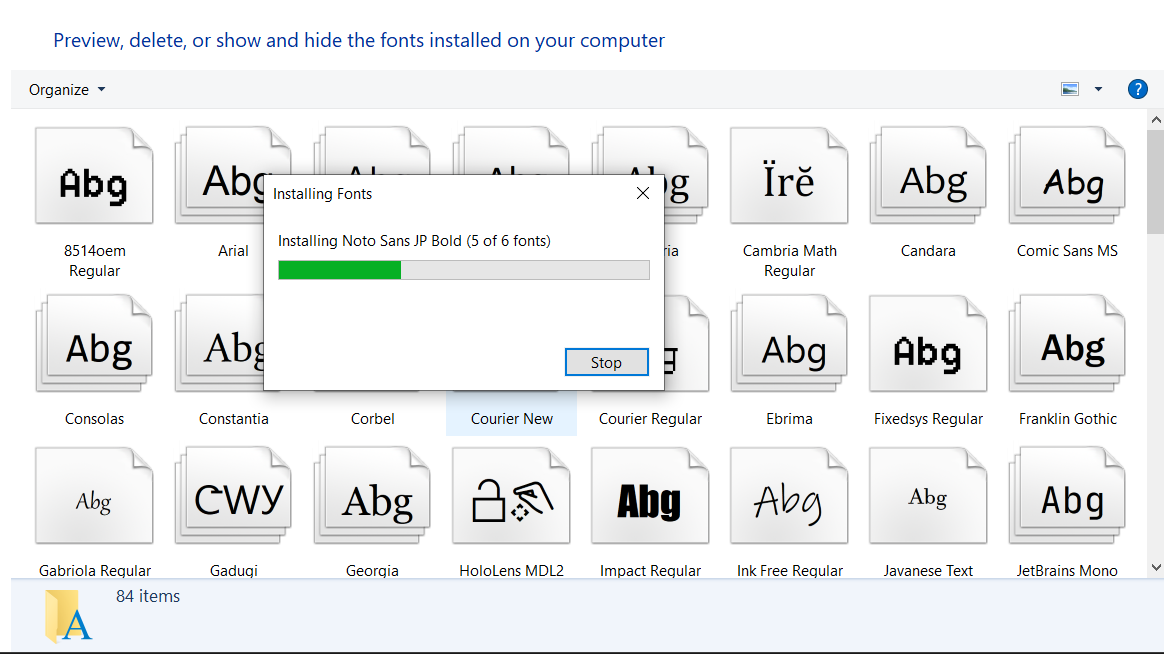The width and height of the screenshot is (1164, 654).
Task: Select the Cambria Math Regular font icon
Action: coord(789,176)
